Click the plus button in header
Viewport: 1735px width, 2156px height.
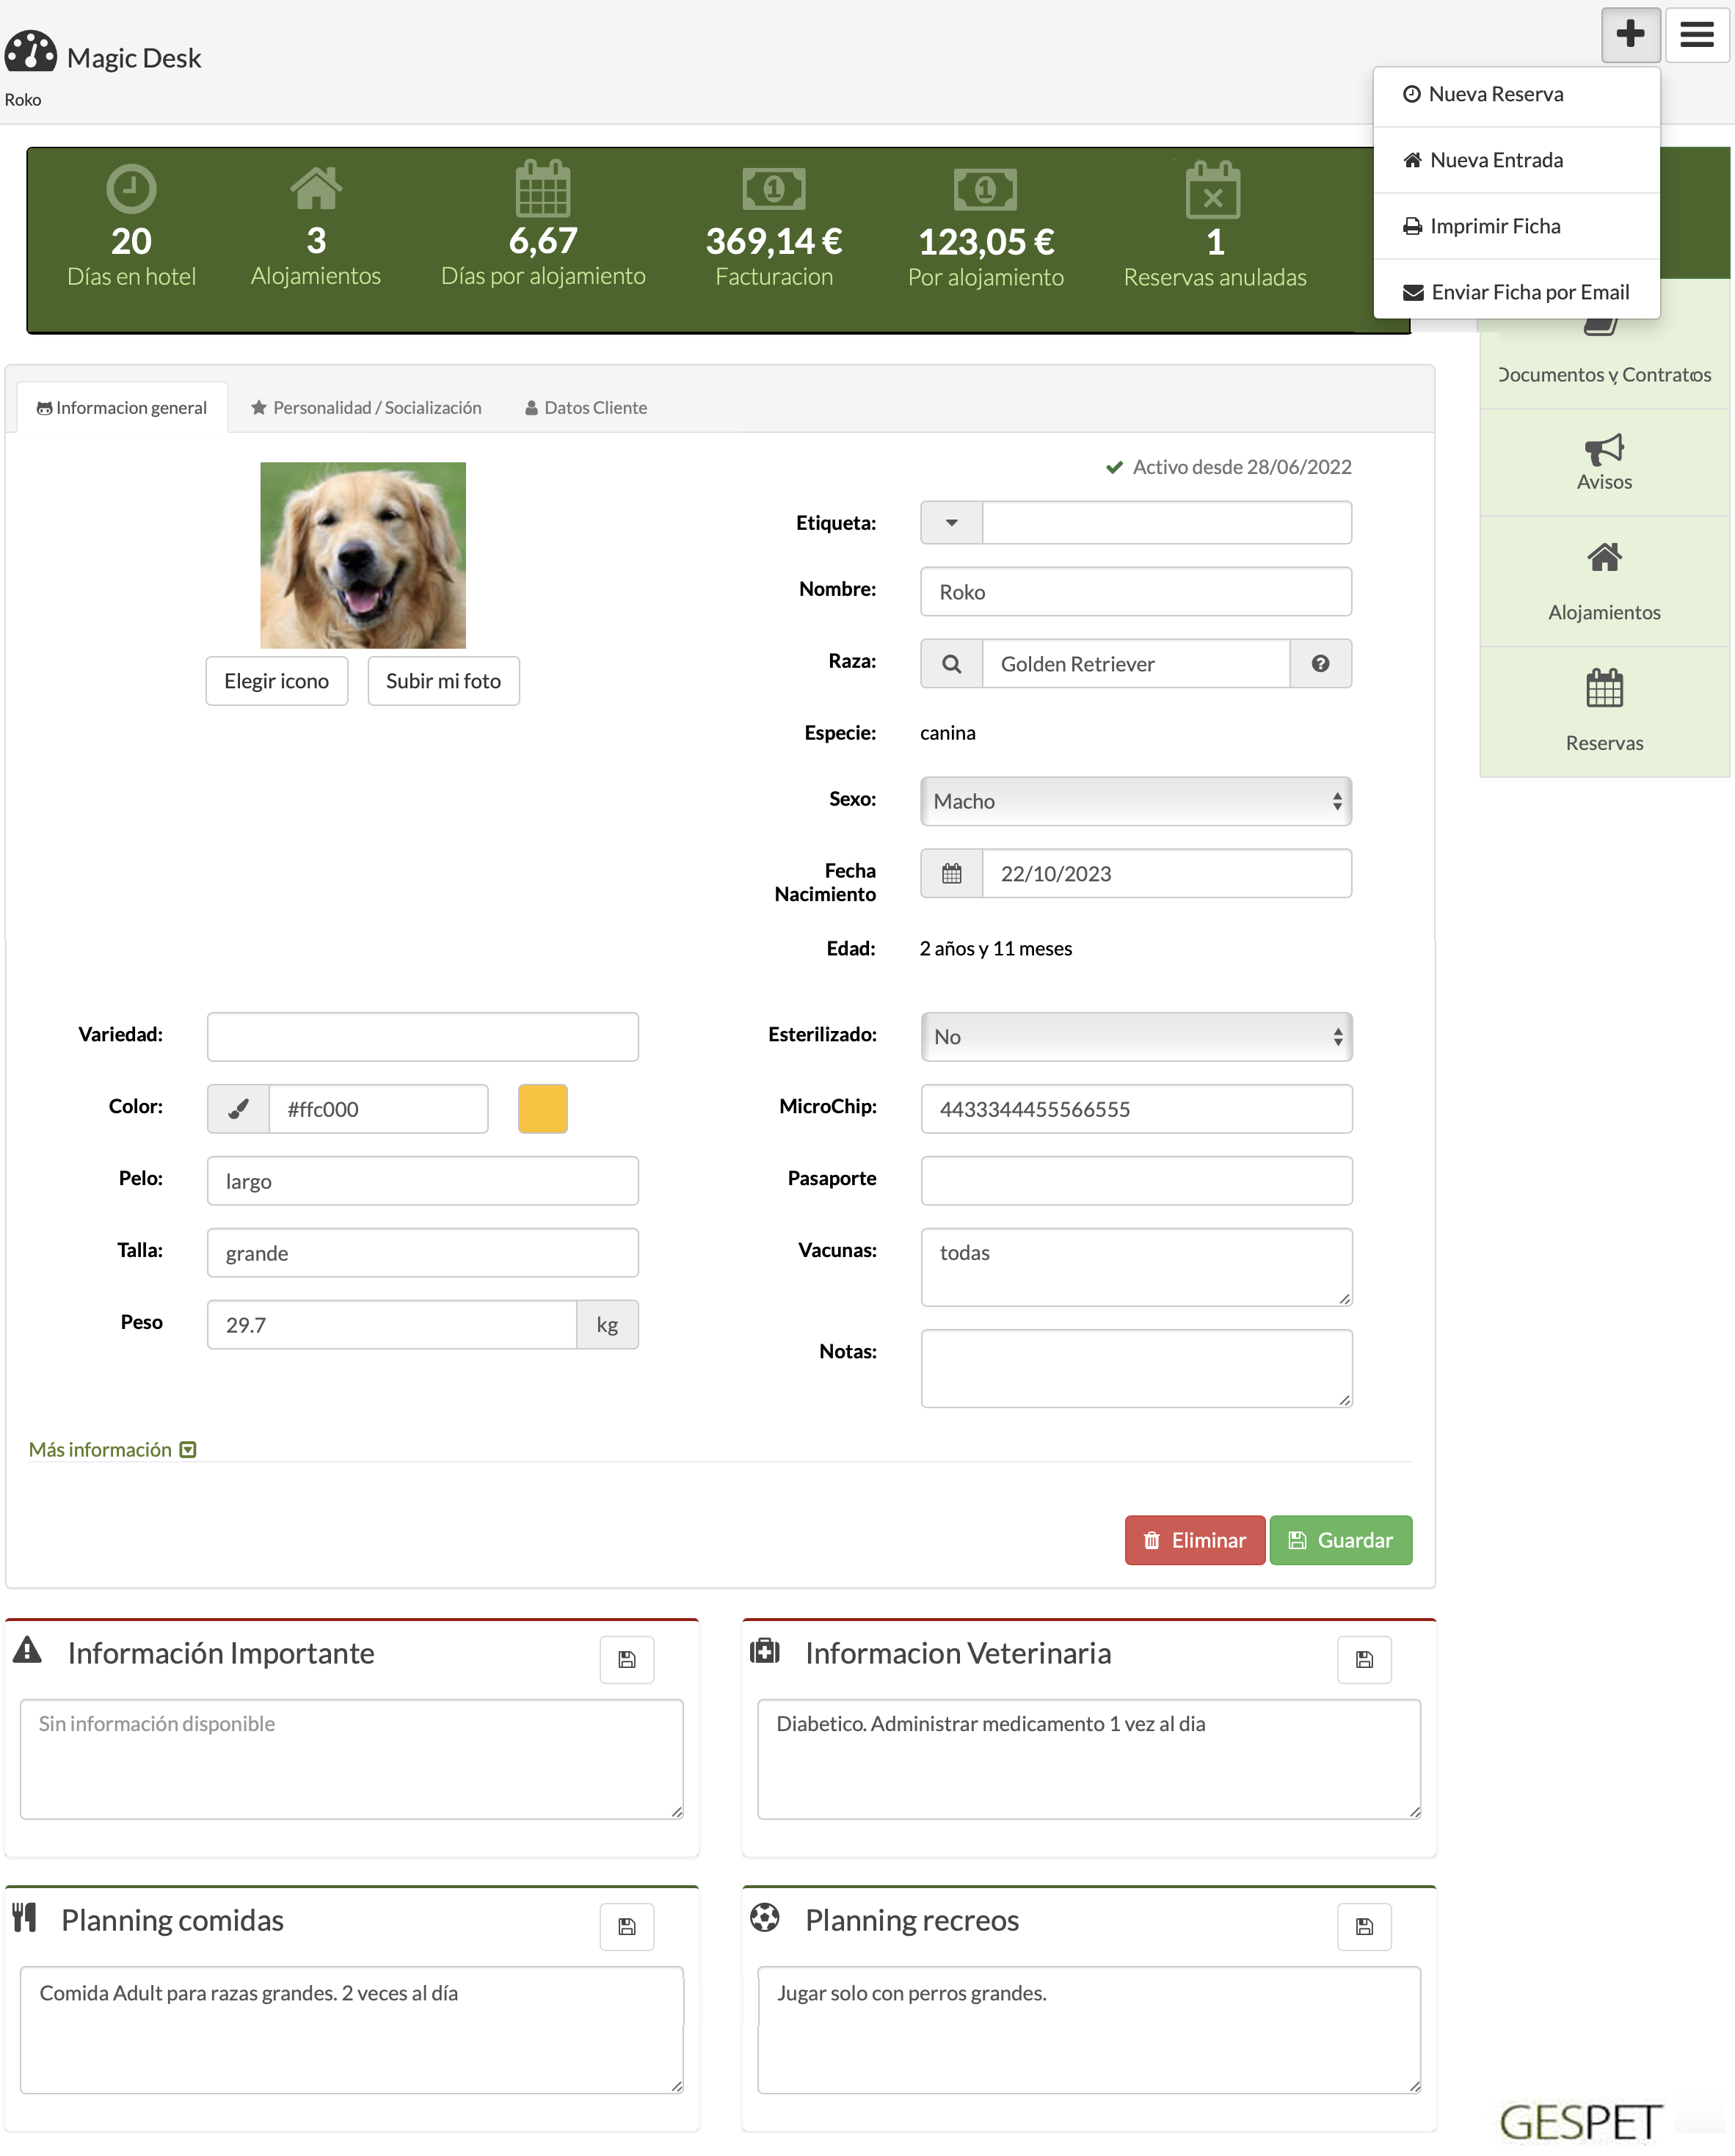pyautogui.click(x=1630, y=35)
